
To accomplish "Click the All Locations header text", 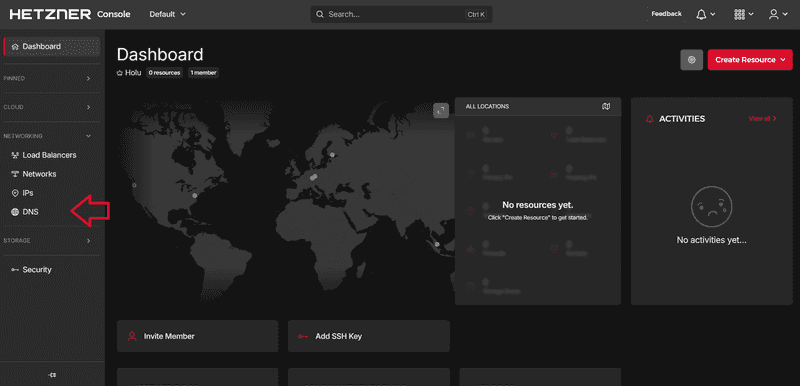I will click(x=487, y=107).
